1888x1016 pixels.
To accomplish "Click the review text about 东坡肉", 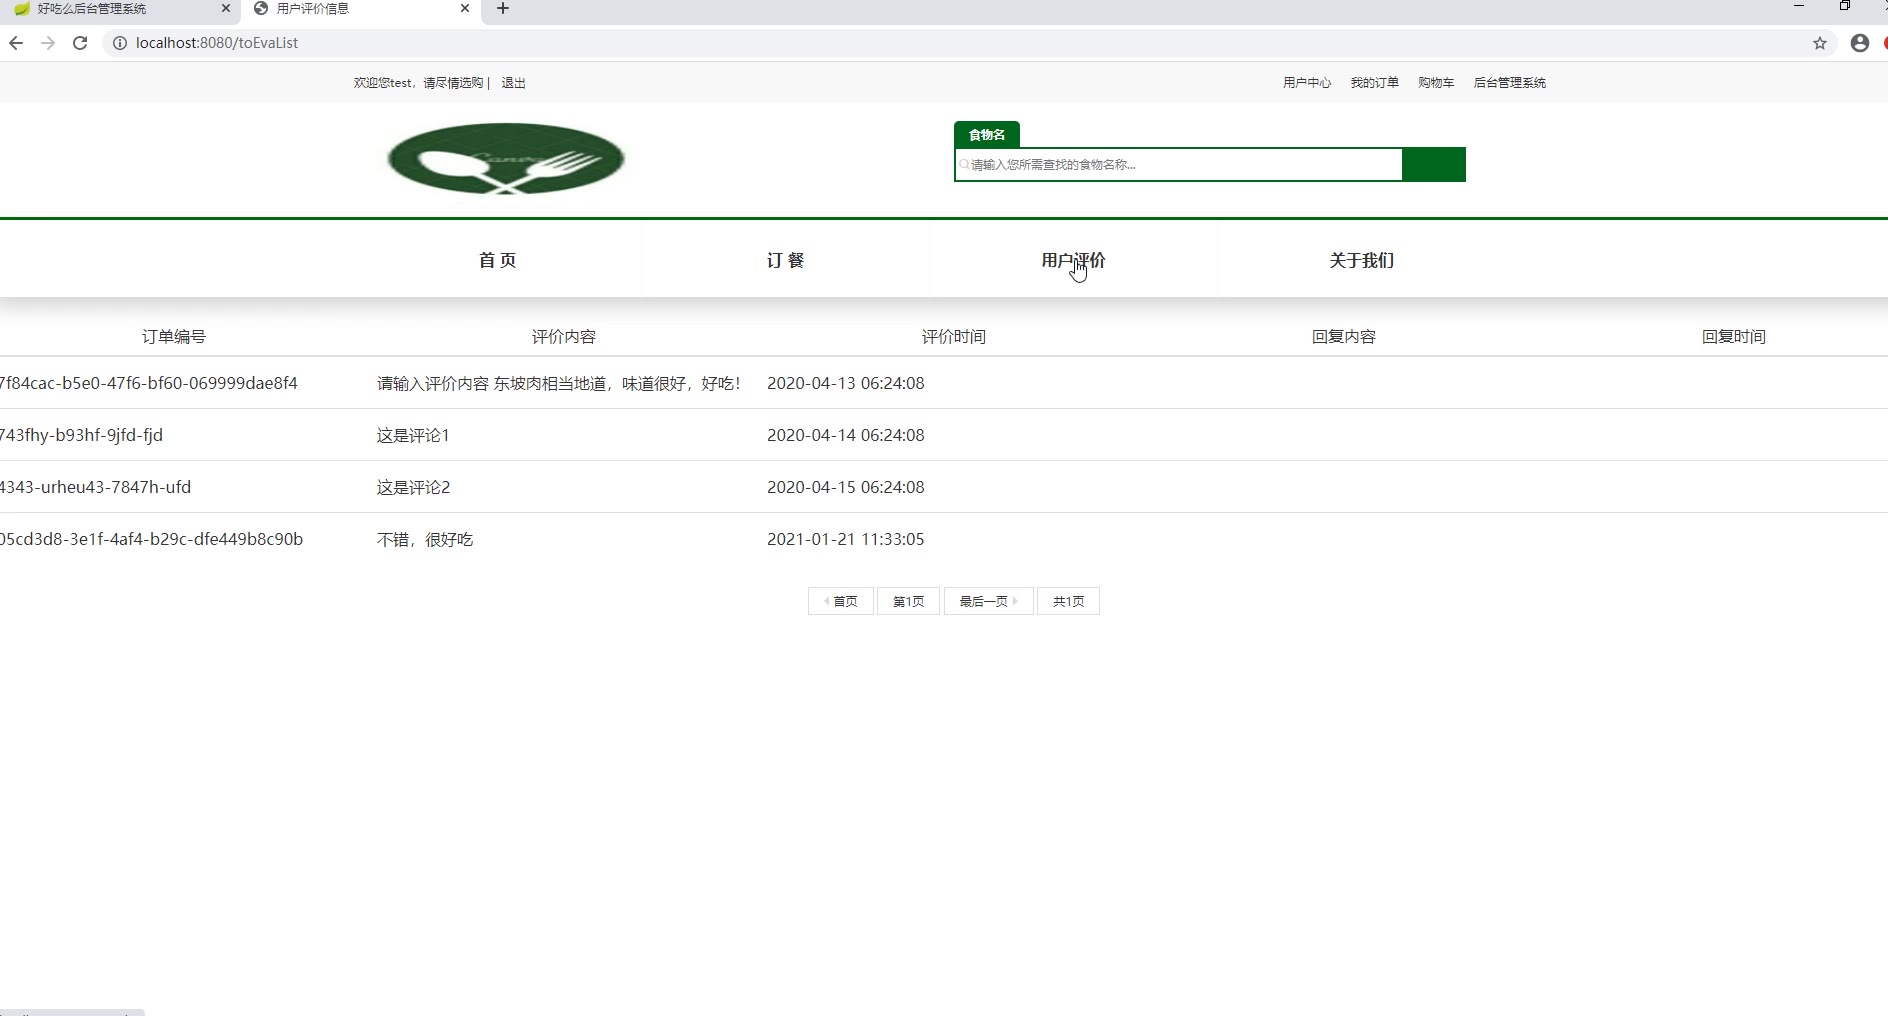I will click(559, 383).
